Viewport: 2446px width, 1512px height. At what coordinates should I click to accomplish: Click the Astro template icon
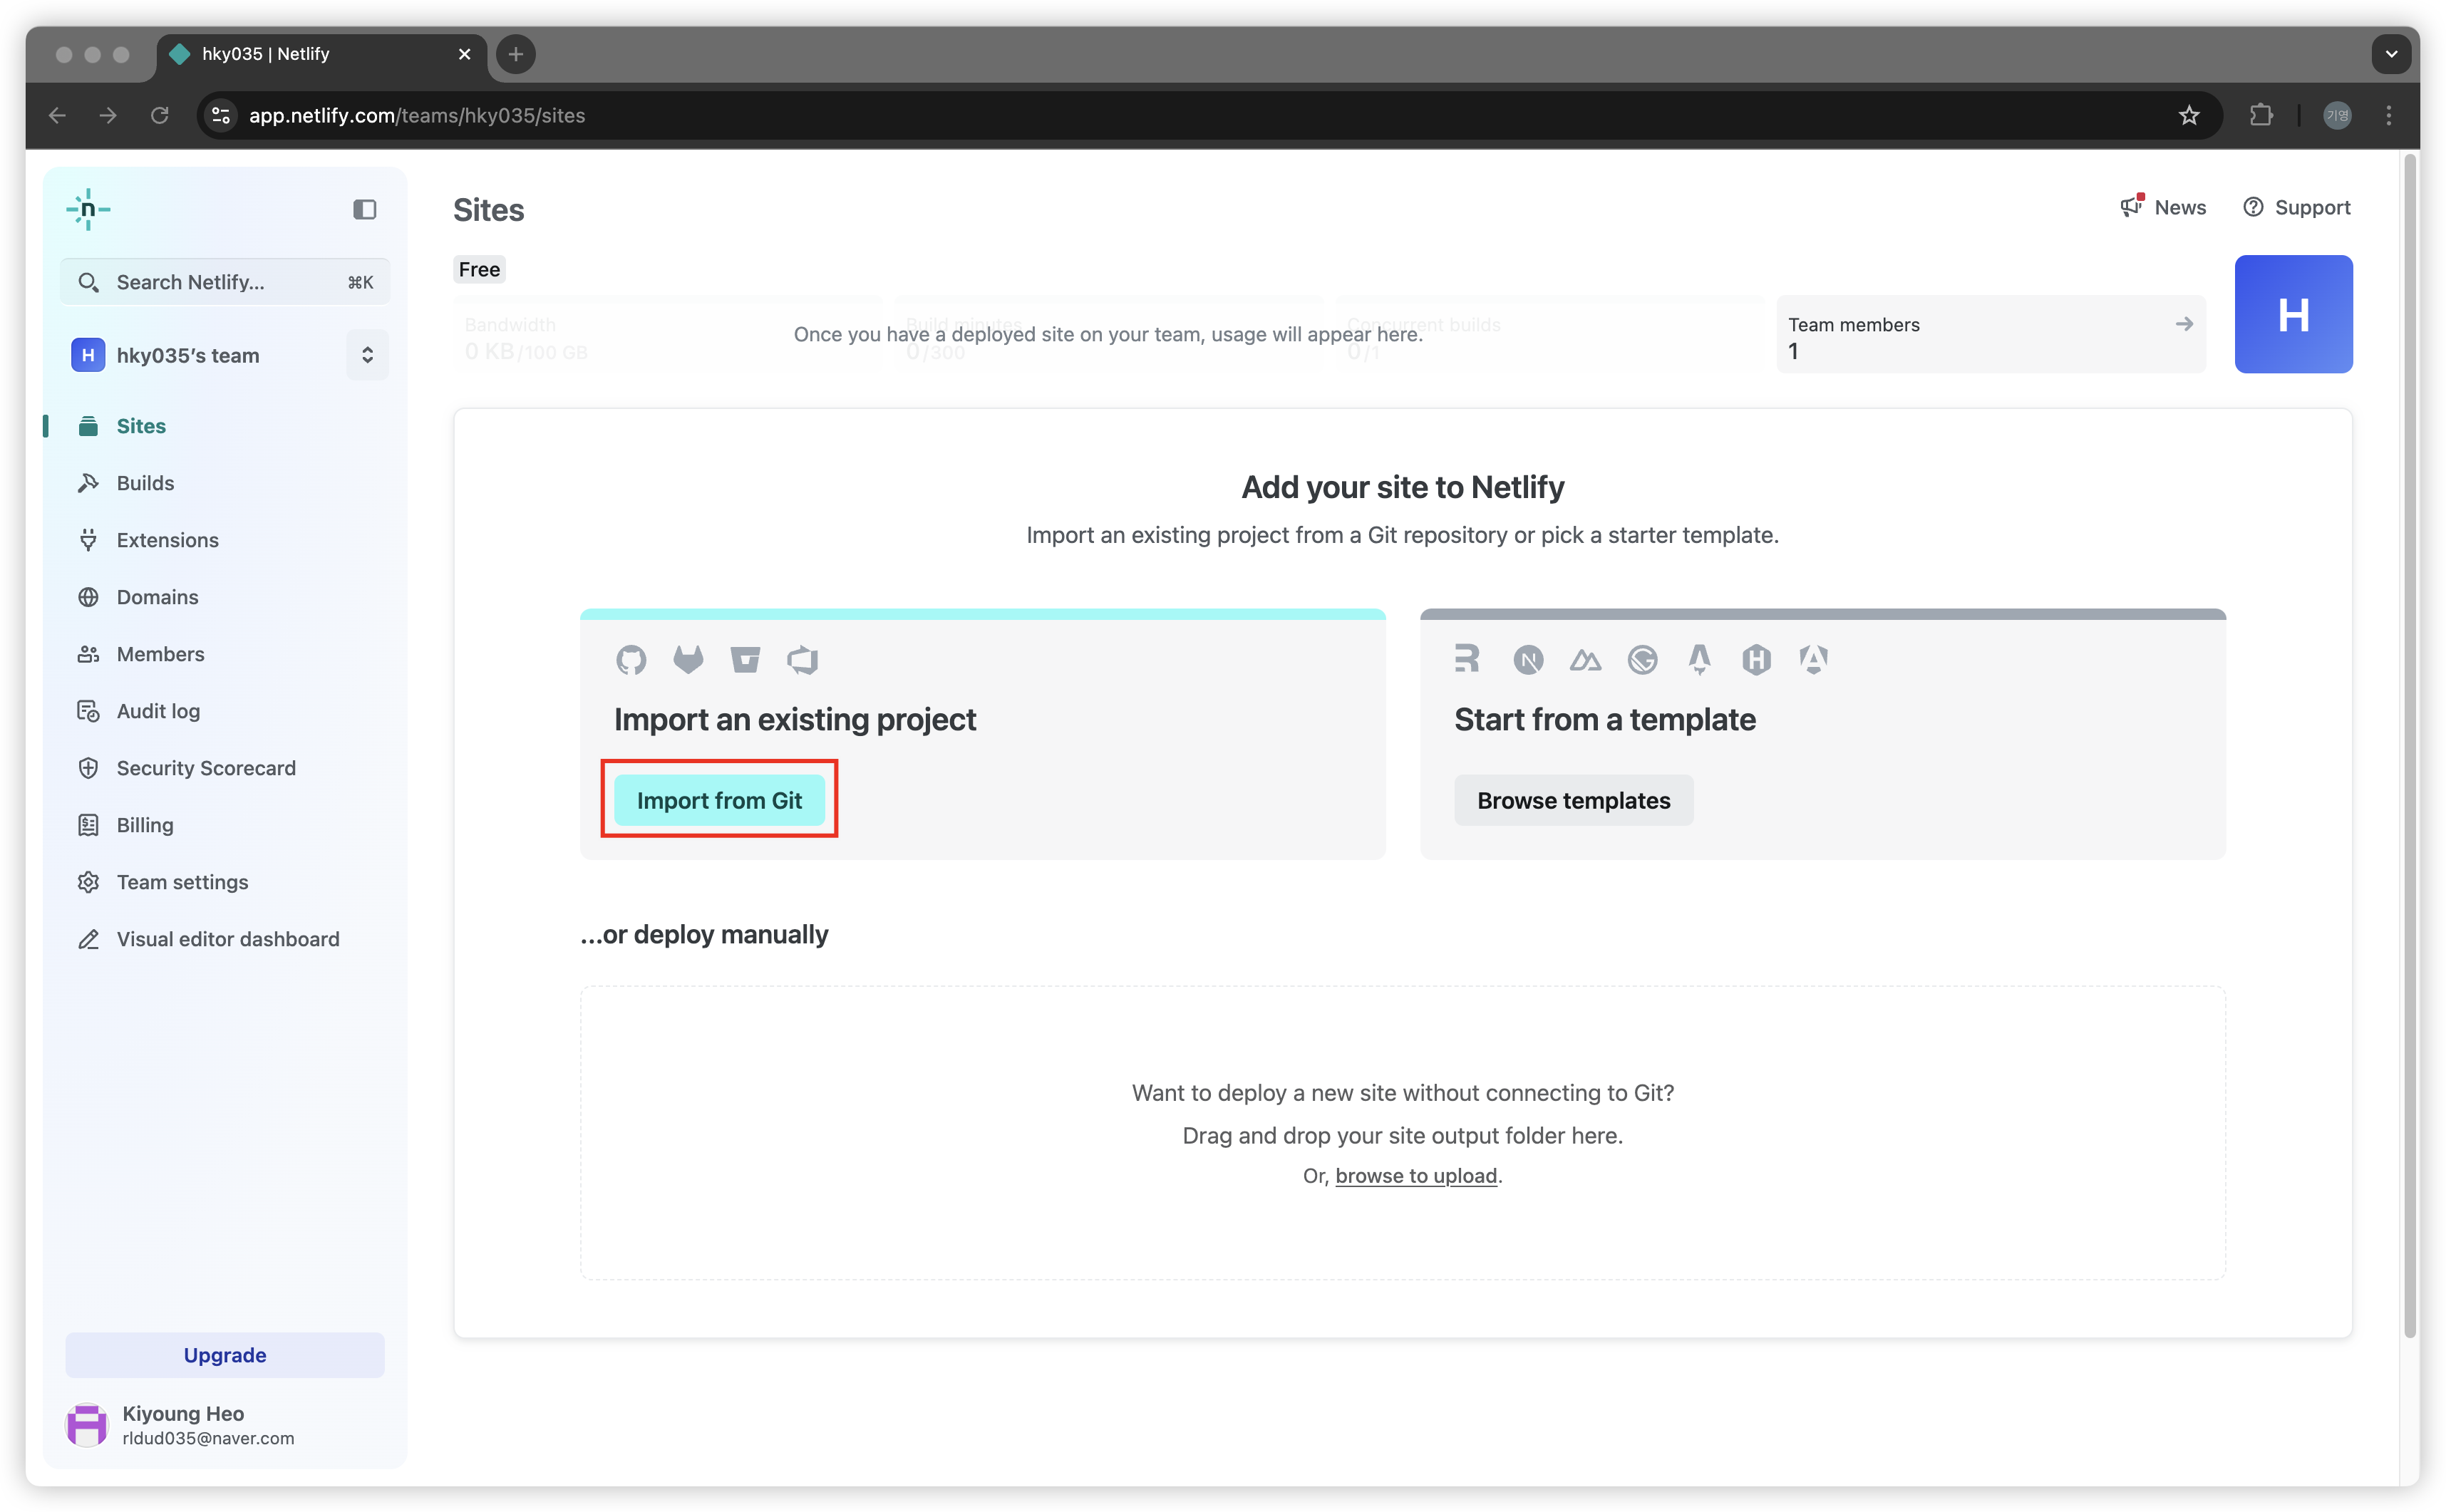(x=1699, y=660)
